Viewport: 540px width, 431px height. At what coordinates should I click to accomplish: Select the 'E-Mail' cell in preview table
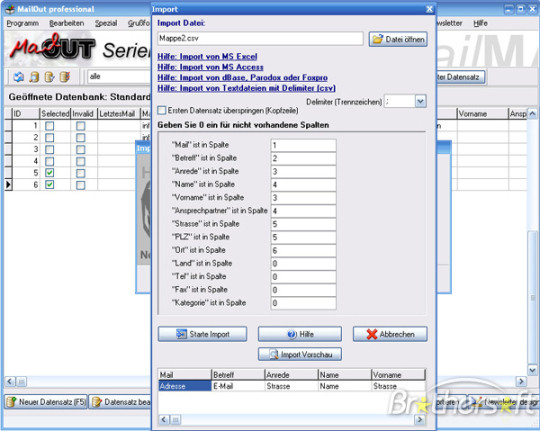[238, 386]
